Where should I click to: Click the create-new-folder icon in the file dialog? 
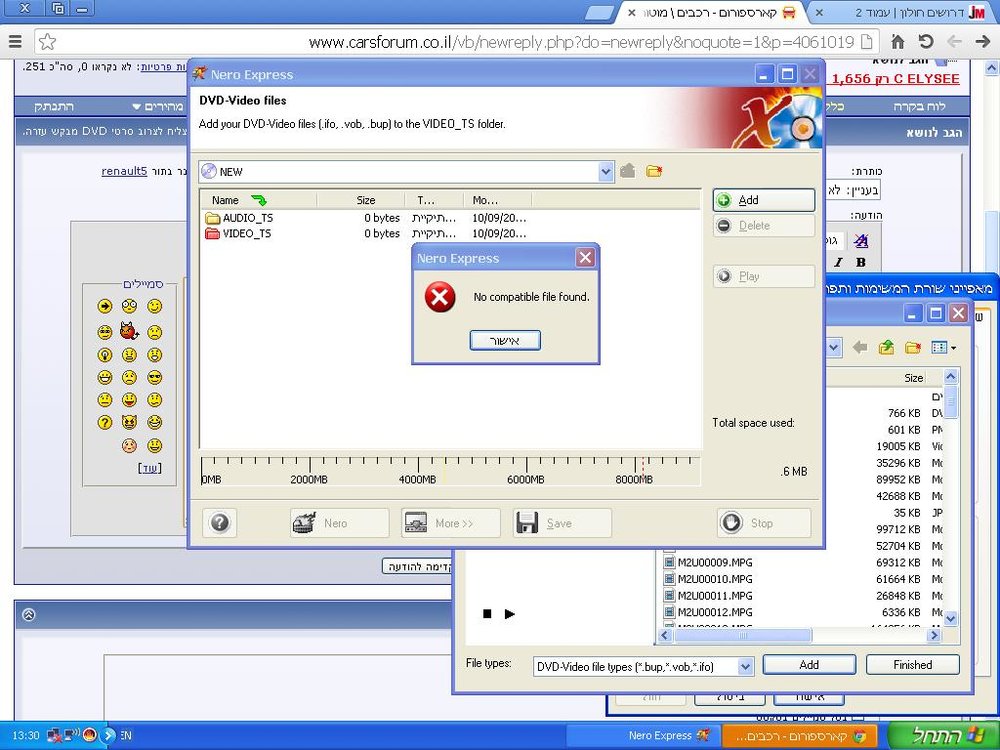[x=913, y=347]
